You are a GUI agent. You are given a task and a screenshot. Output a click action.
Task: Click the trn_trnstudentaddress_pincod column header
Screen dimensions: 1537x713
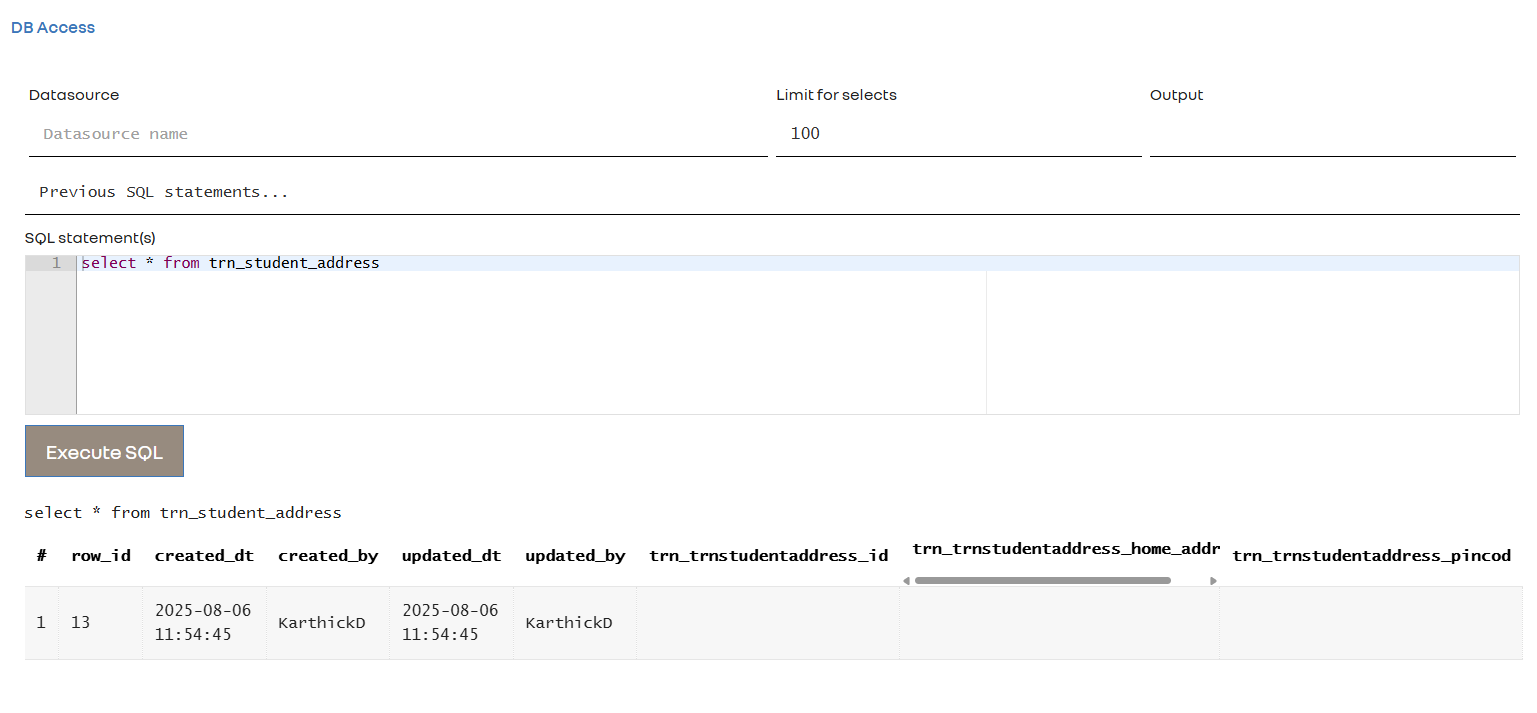1370,556
